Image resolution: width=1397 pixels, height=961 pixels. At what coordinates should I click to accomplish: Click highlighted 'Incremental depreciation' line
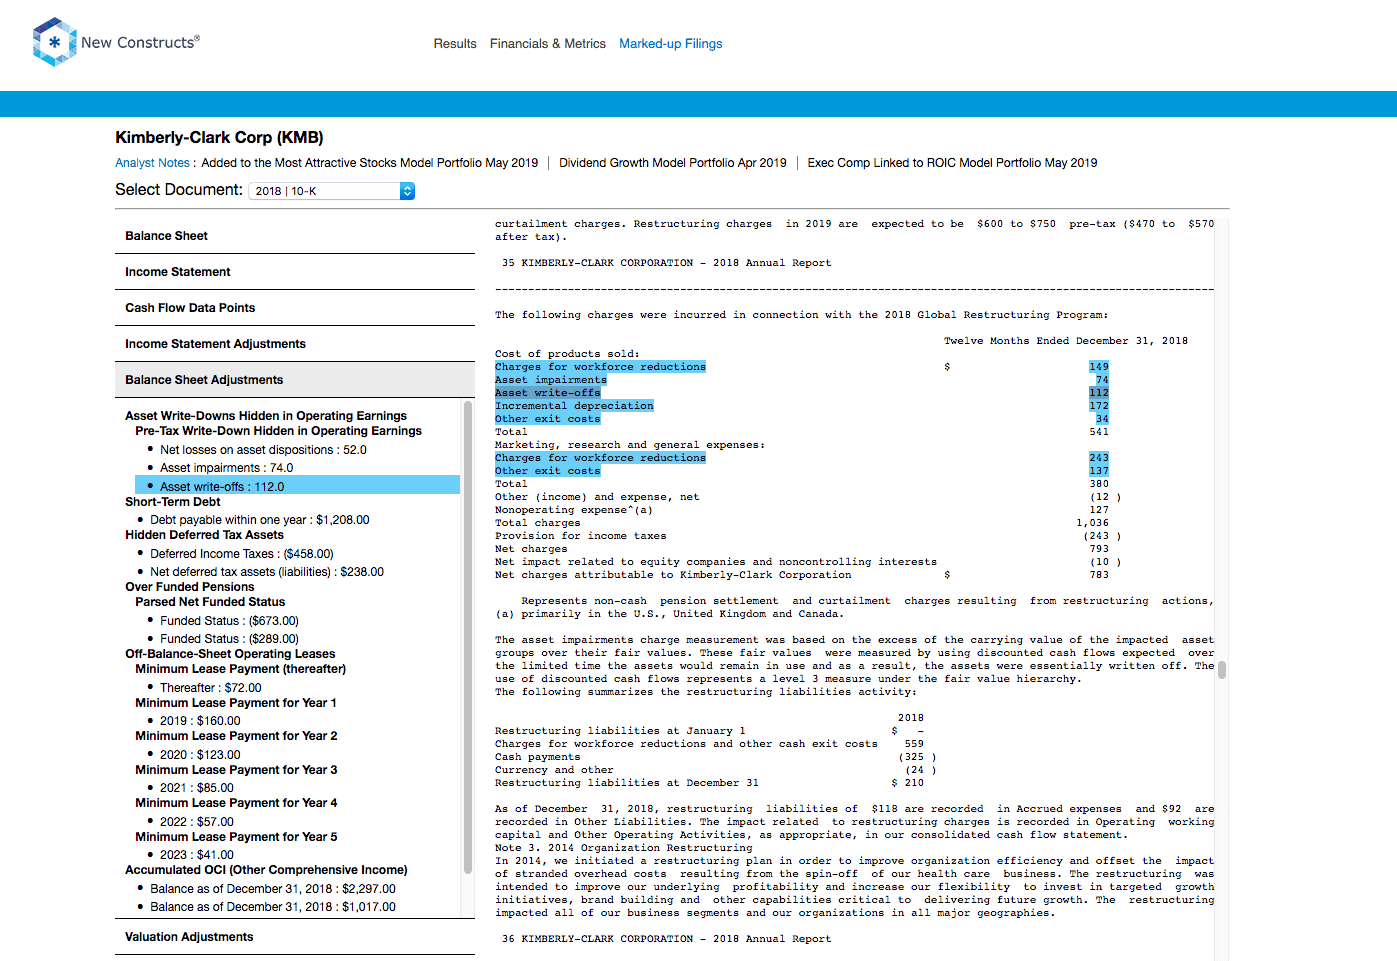click(574, 406)
